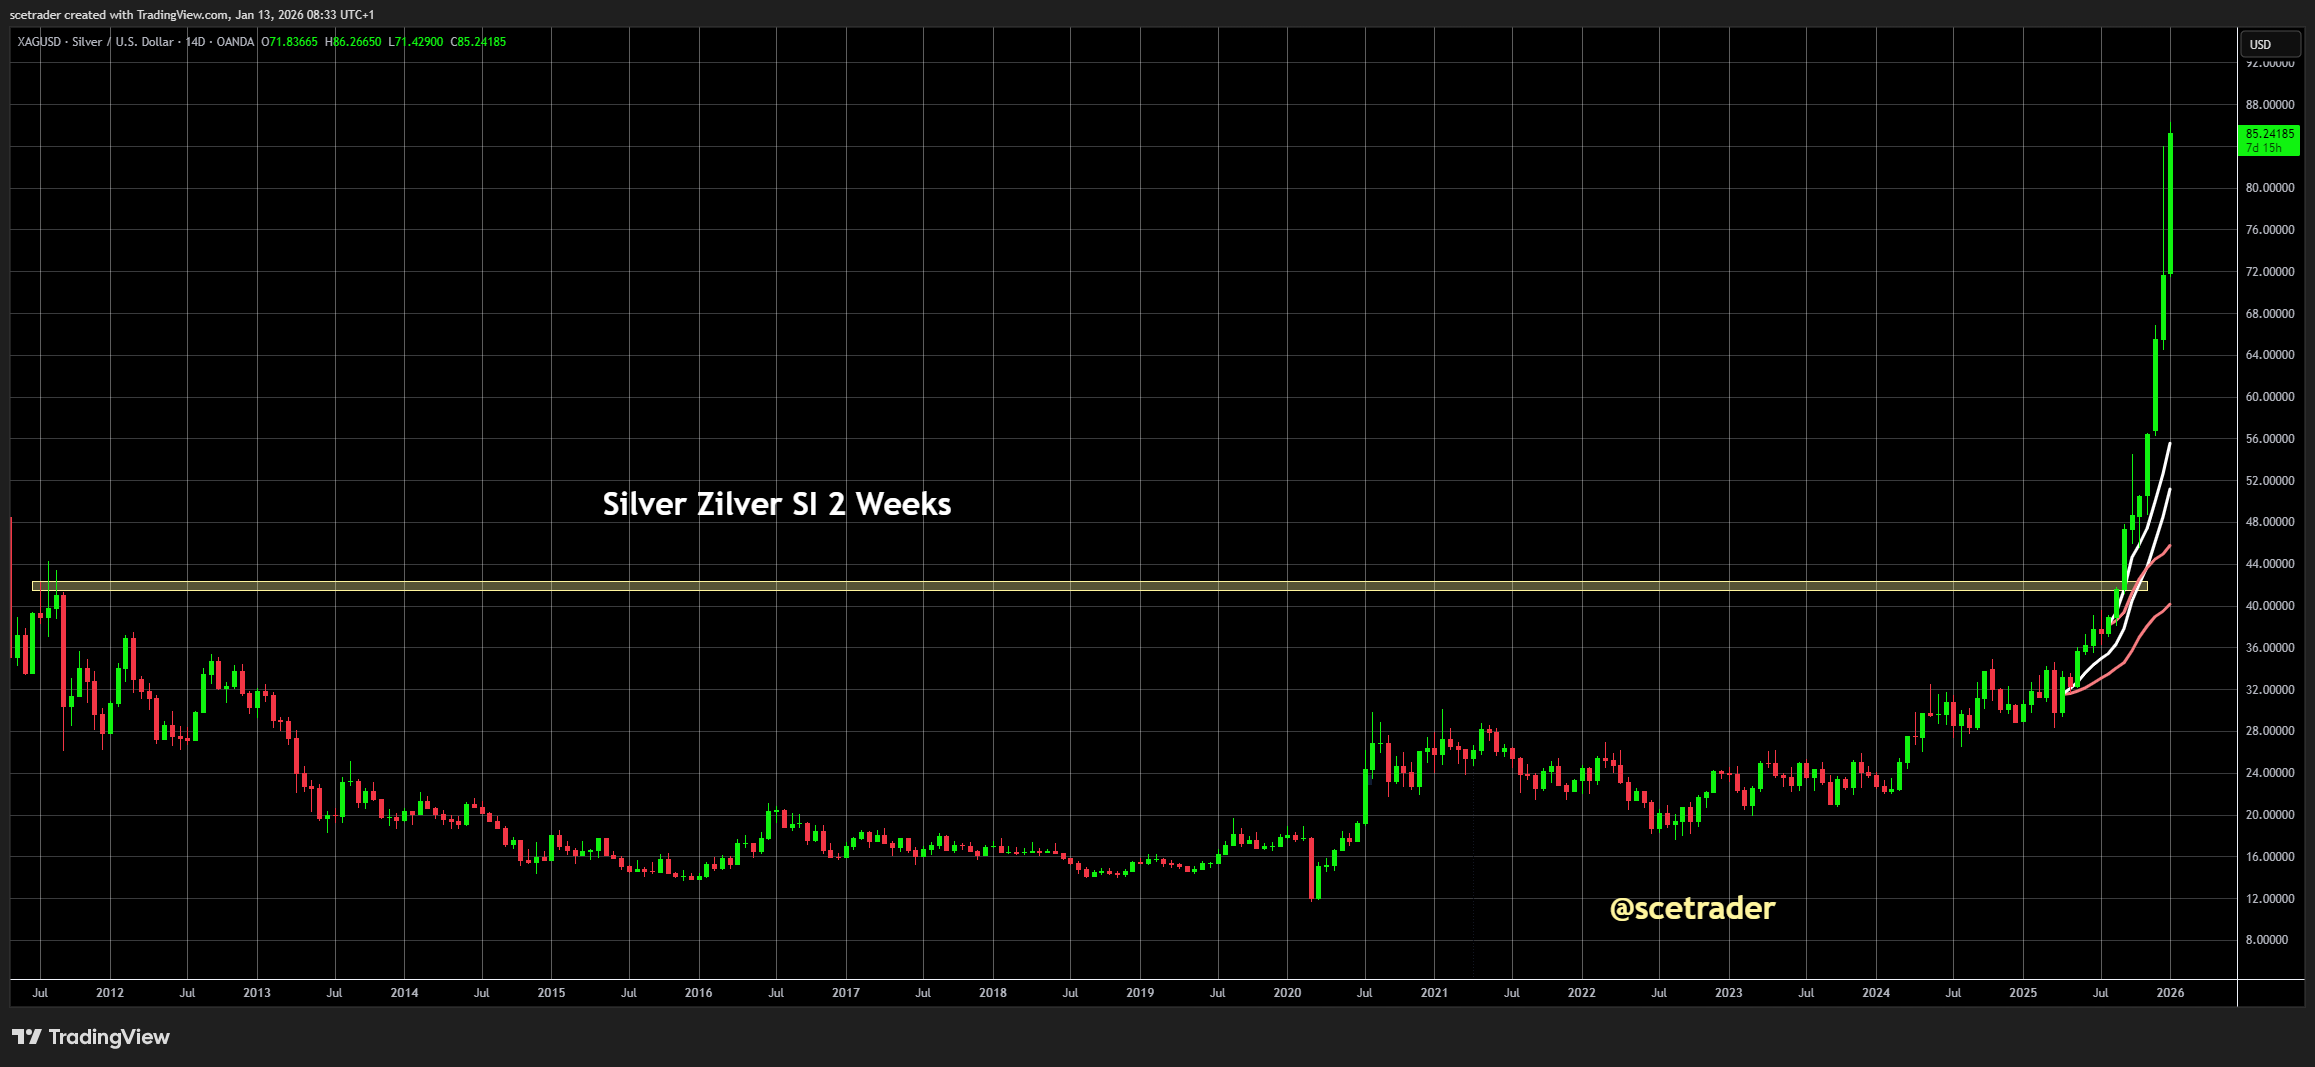Click the 2012 label on time axis

click(x=110, y=993)
